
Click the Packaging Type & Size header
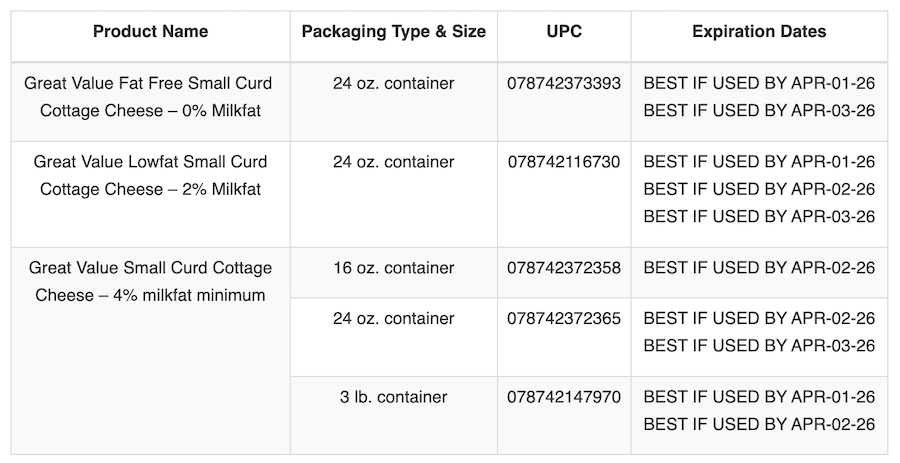[x=393, y=32]
